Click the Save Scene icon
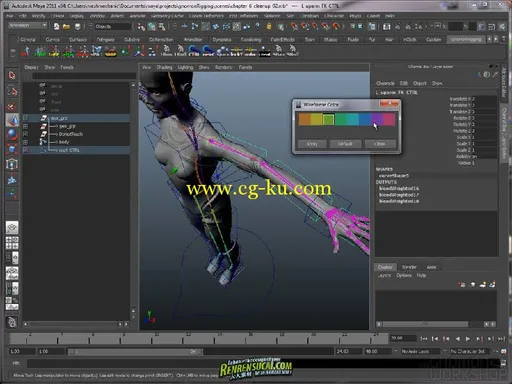 tap(77, 26)
